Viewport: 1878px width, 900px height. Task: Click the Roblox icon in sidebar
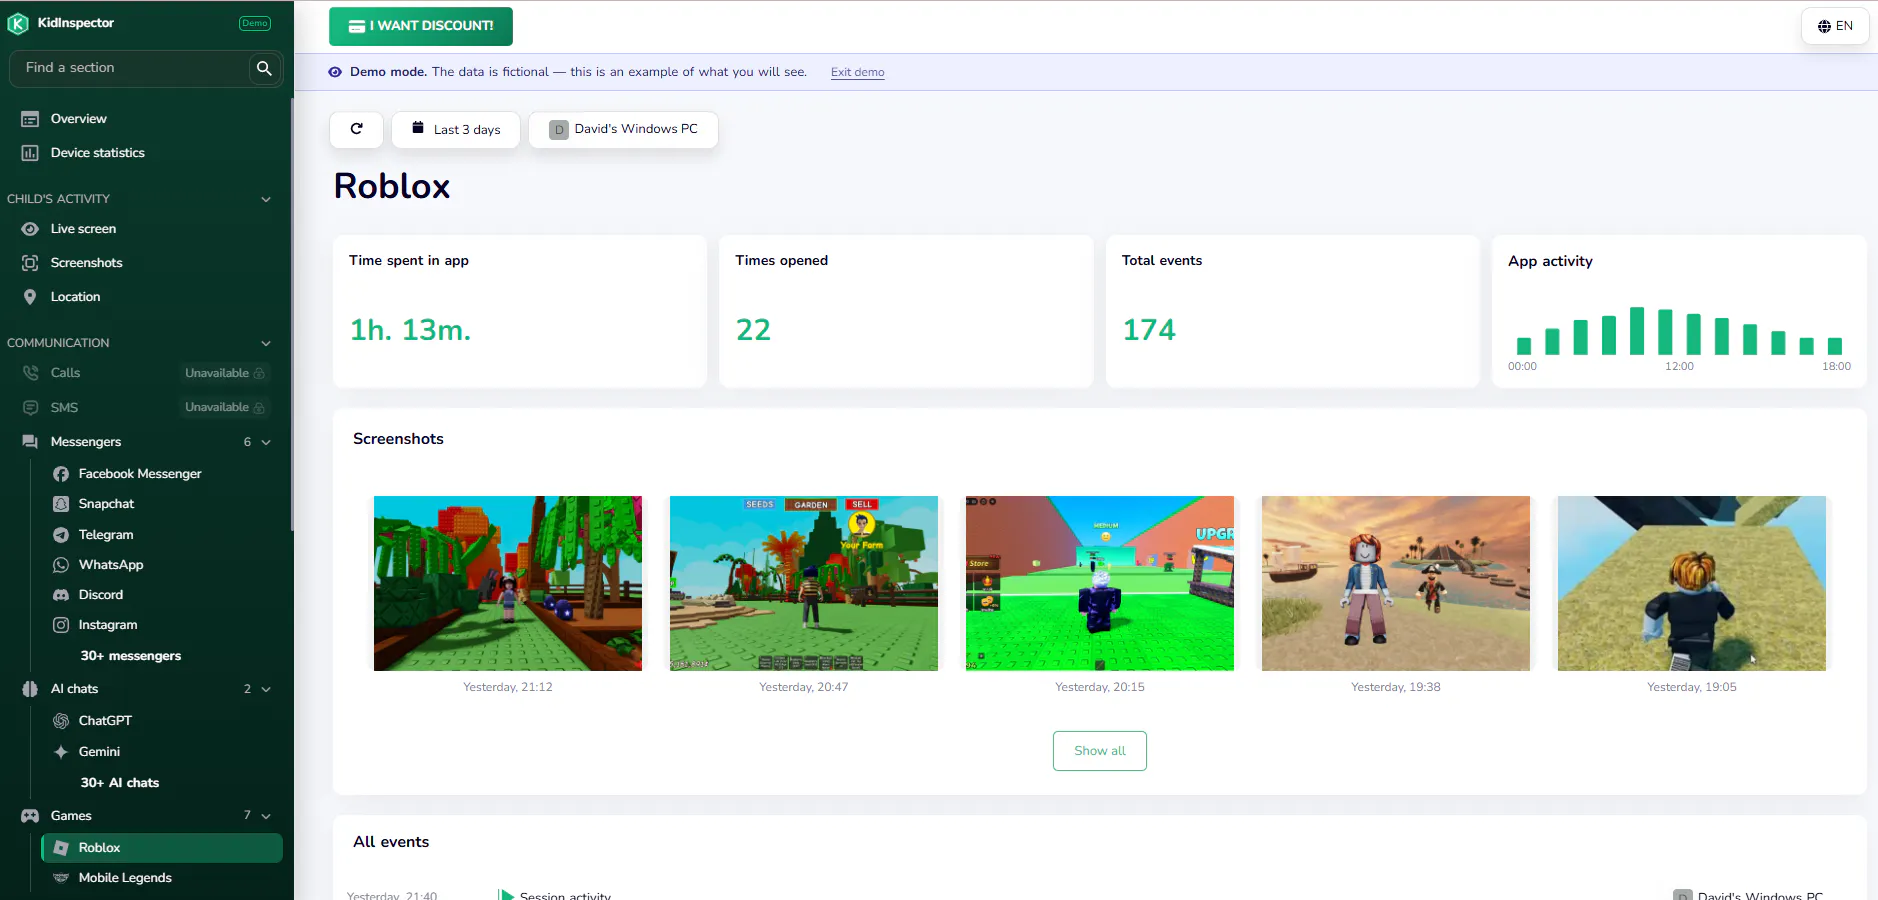61,848
